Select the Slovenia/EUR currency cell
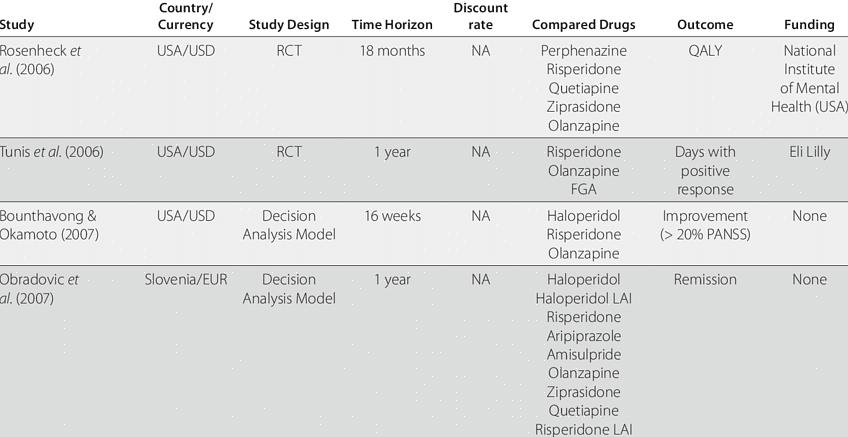 [186, 280]
